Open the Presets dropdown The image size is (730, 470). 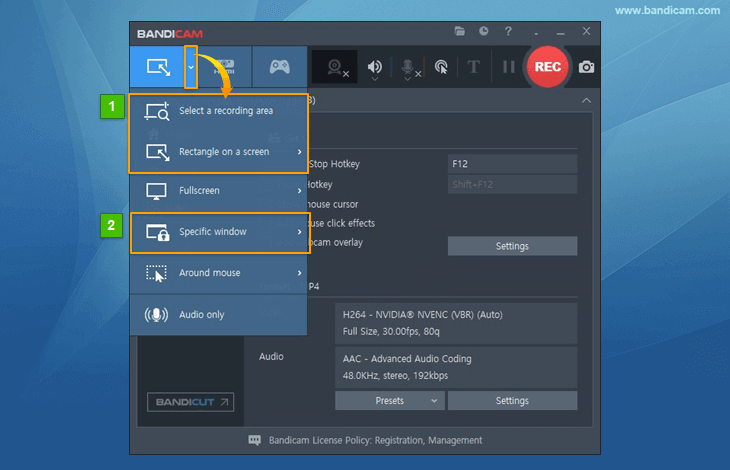[390, 401]
